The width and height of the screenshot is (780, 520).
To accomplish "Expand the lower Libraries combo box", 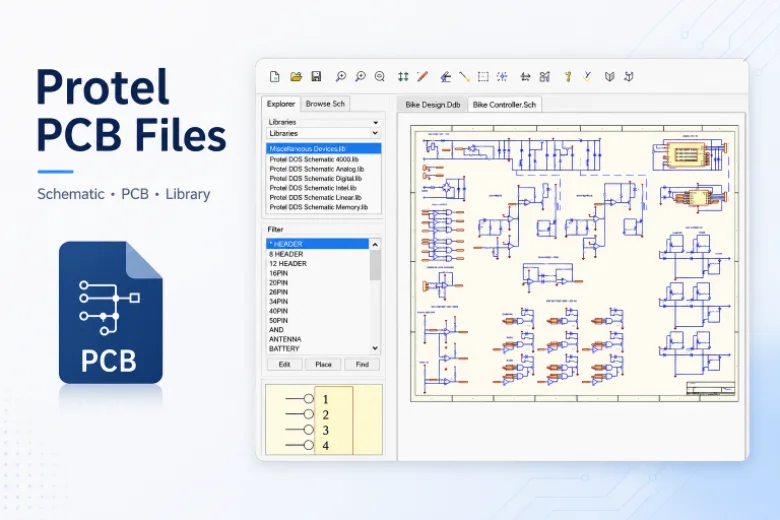I will (x=376, y=133).
